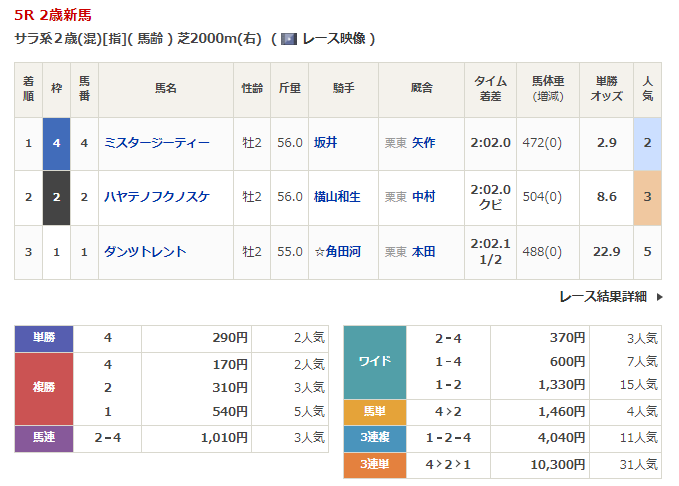Screen dimensions: 679x486
Task: Click the 複勝 payout label
Action: [x=44, y=388]
